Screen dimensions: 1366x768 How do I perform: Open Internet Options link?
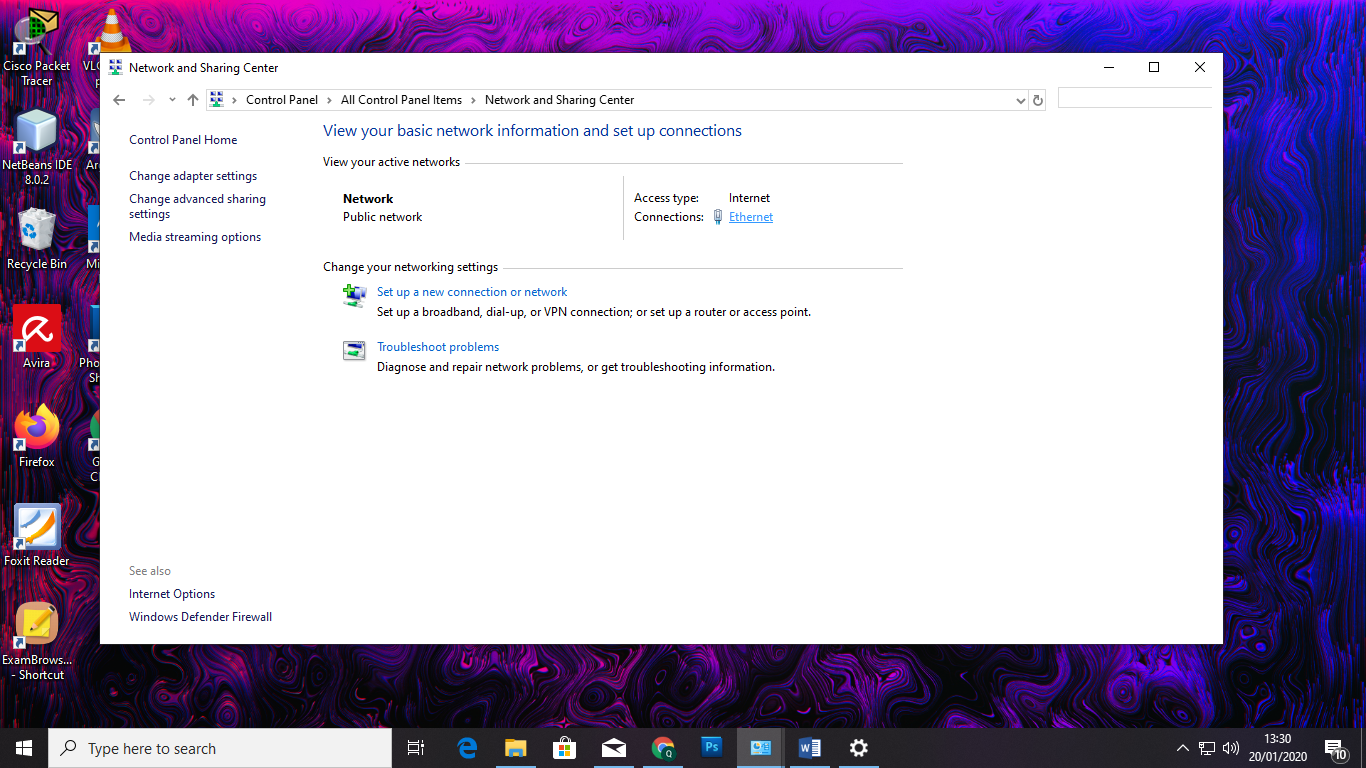click(172, 594)
